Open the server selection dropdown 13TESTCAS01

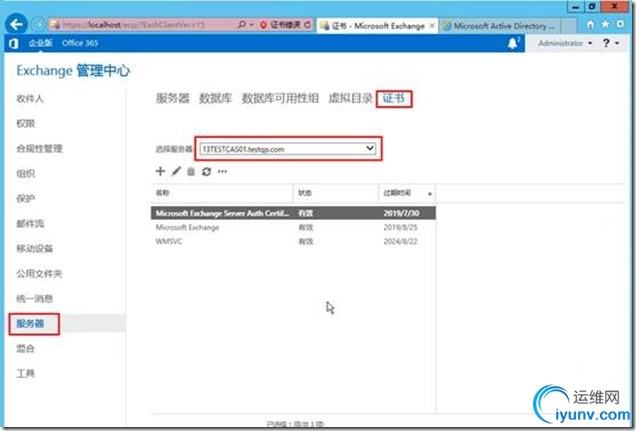click(288, 149)
